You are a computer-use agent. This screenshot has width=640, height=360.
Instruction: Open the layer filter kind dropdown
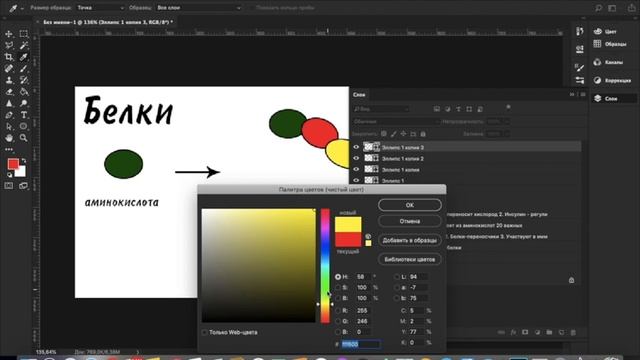pos(381,109)
